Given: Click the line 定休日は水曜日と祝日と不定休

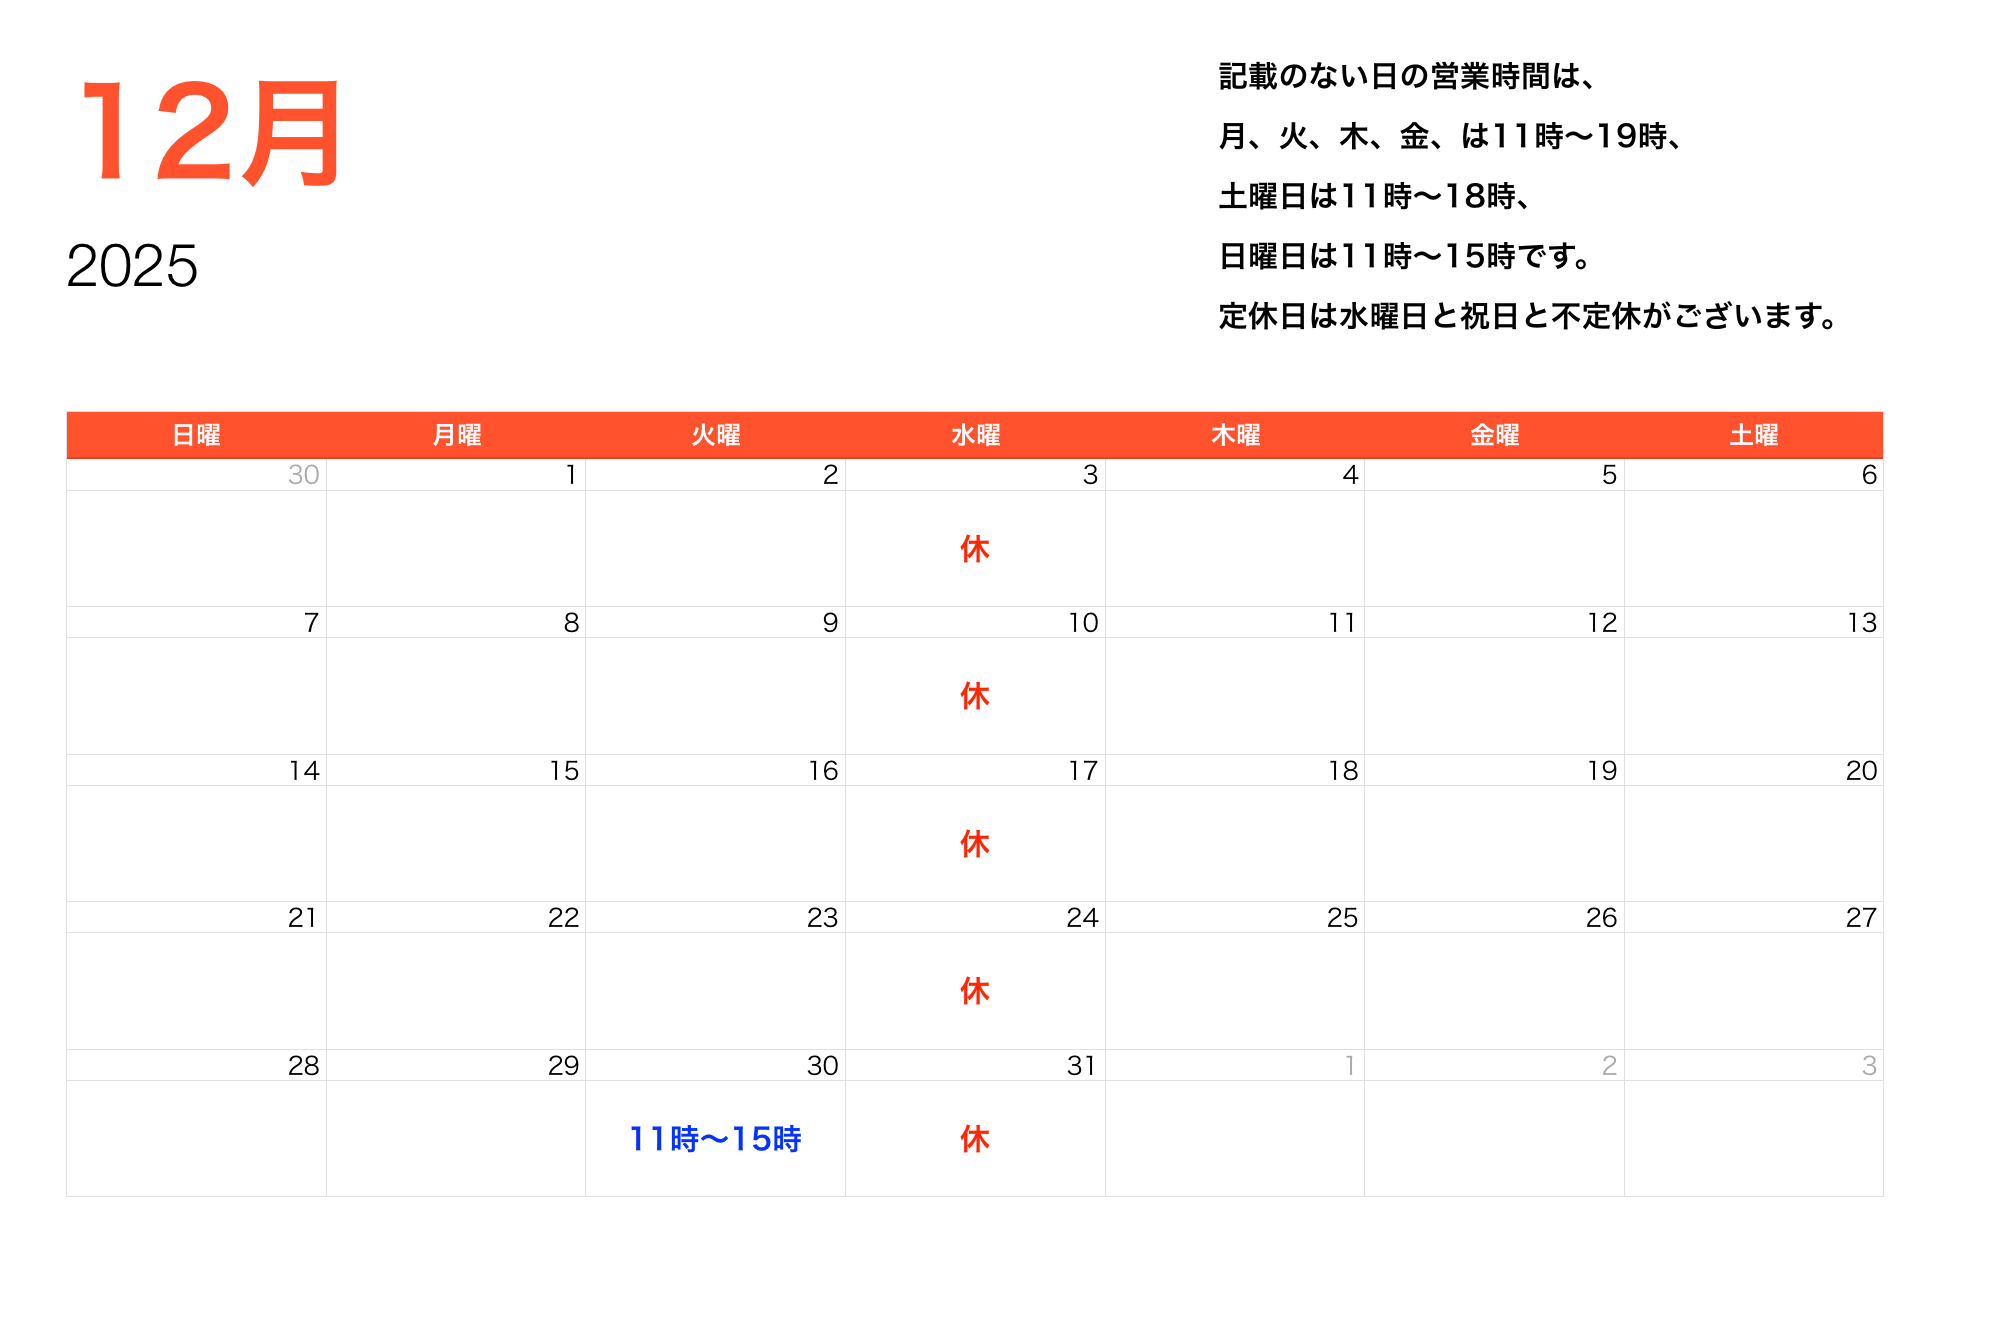Looking at the screenshot, I should 1527,316.
